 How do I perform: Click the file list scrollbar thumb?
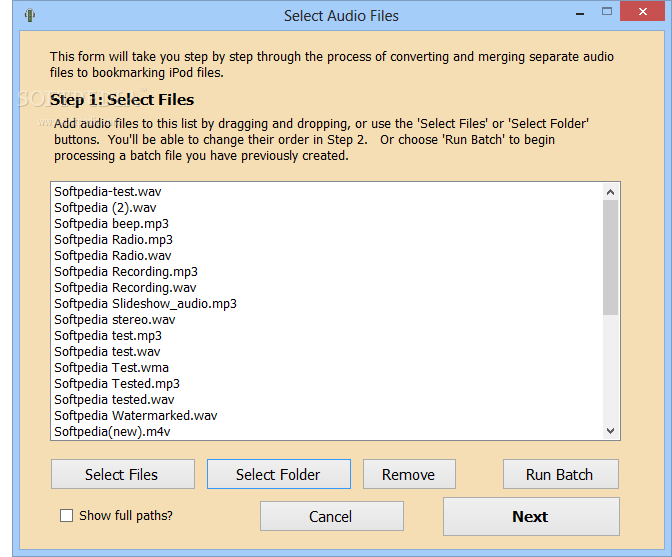[611, 257]
